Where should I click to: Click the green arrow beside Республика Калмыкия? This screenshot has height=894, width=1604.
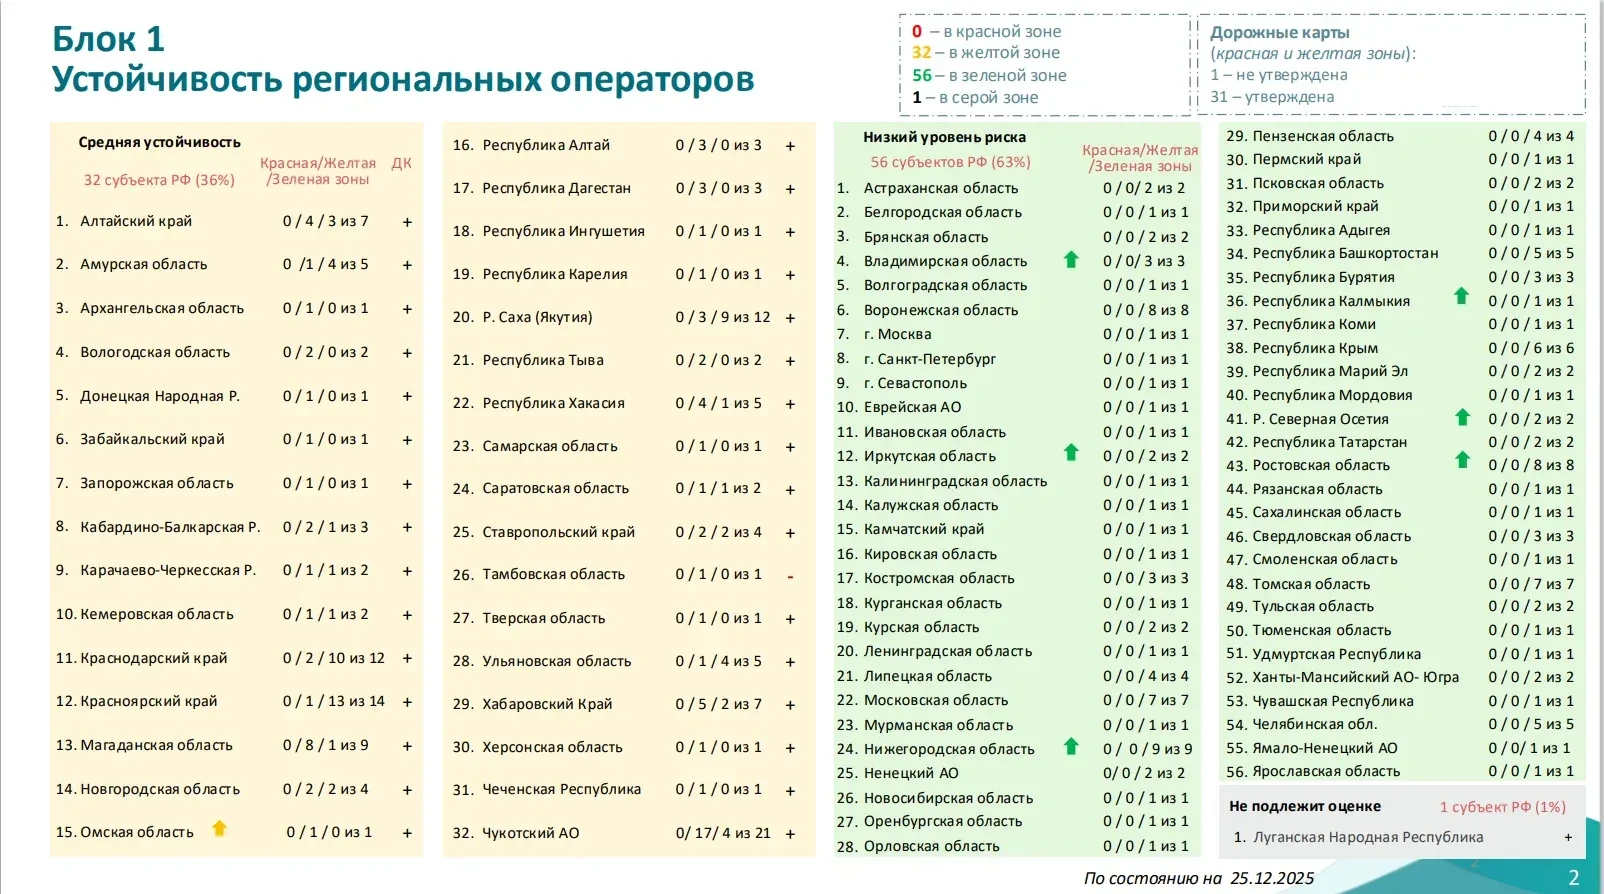click(1461, 296)
